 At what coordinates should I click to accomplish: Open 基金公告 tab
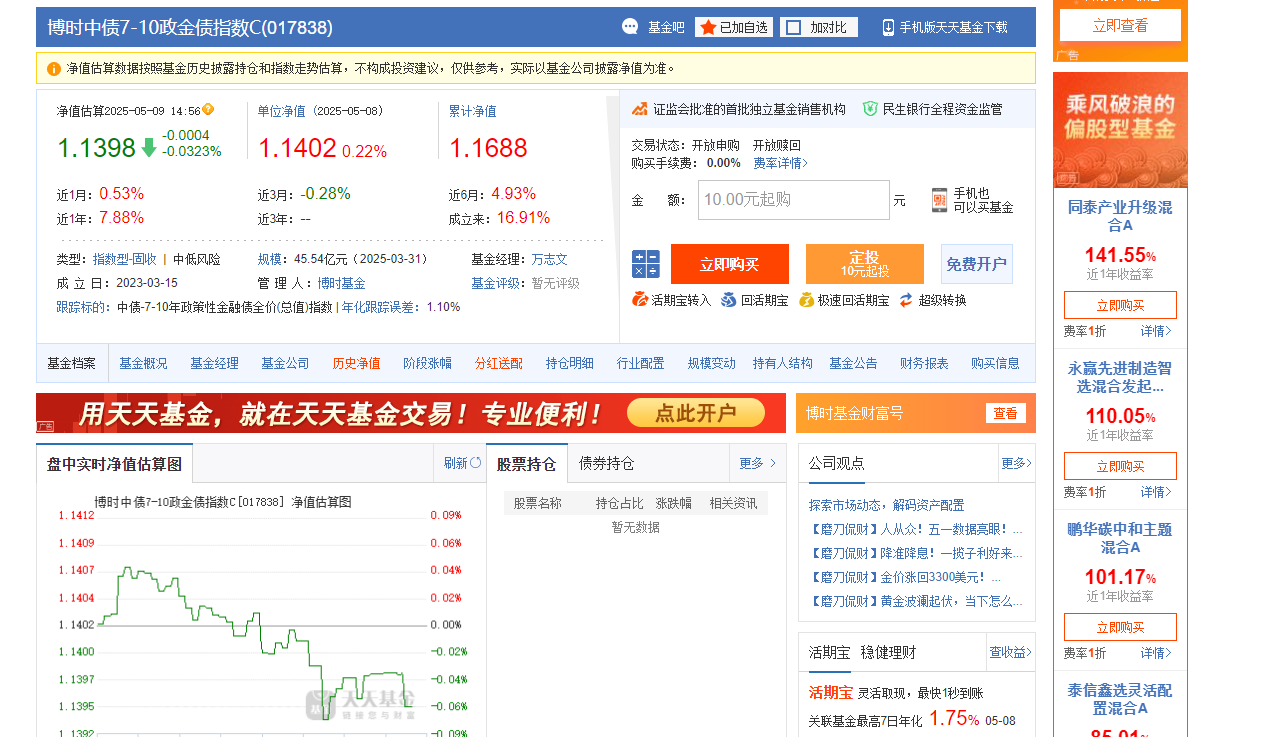(x=854, y=363)
